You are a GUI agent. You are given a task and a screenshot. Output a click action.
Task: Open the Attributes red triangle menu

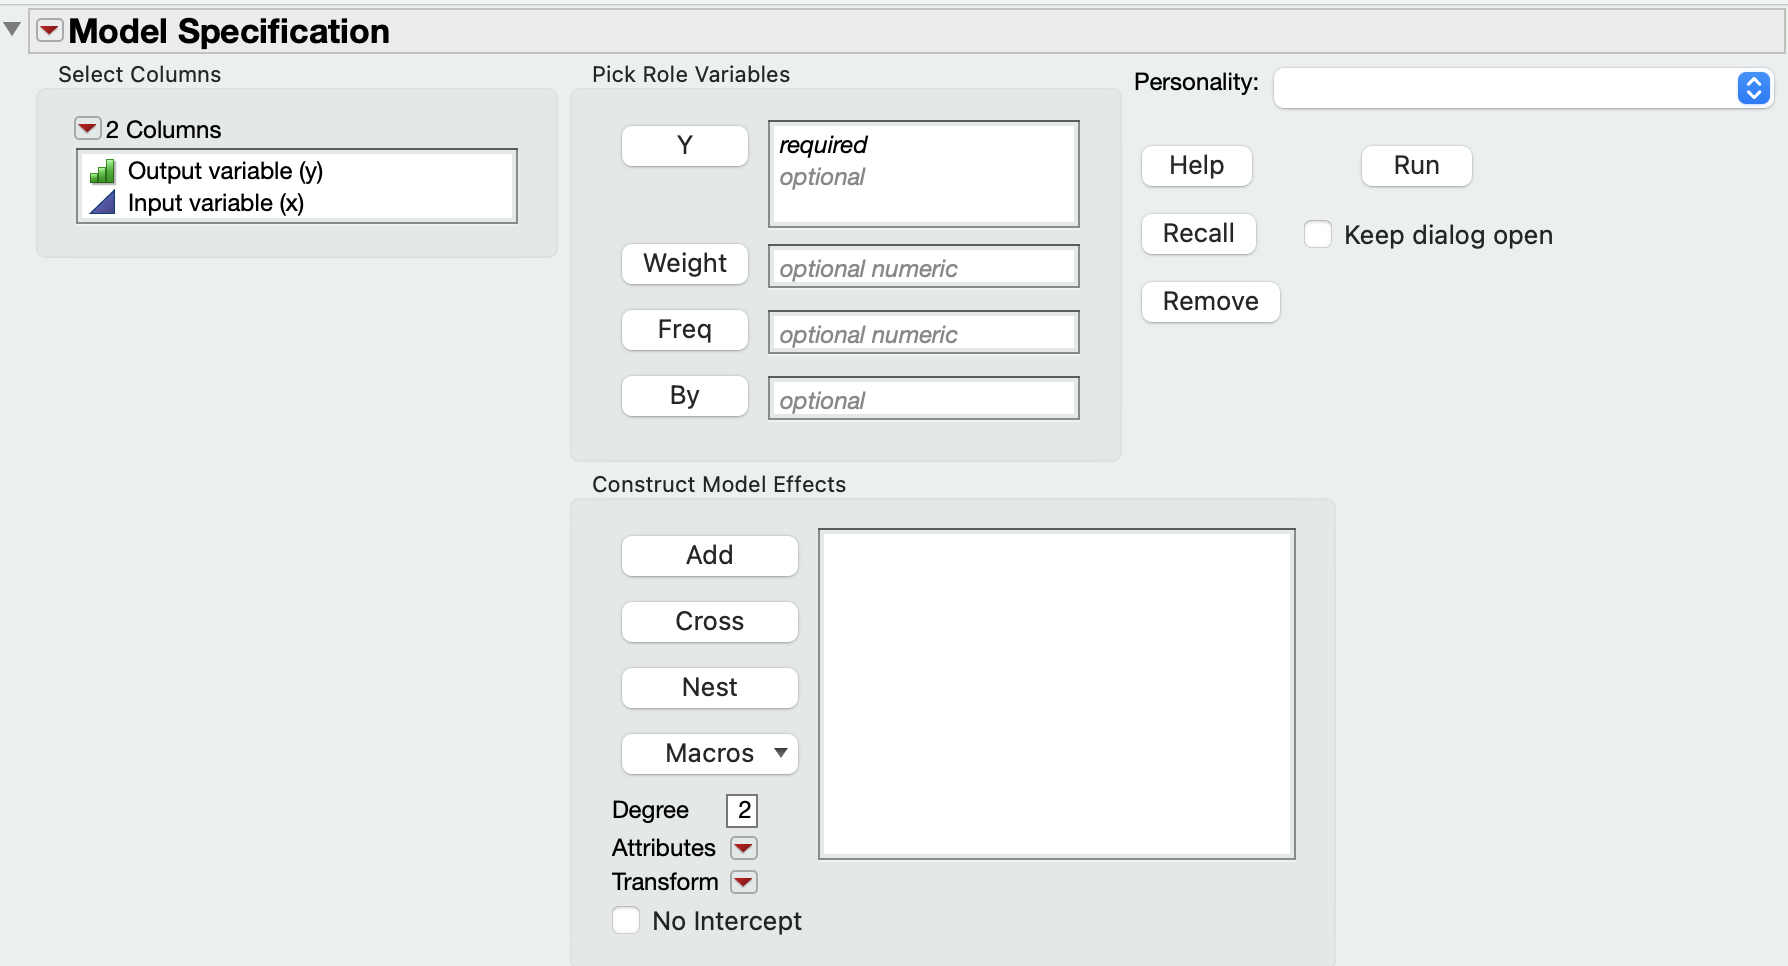tap(744, 848)
